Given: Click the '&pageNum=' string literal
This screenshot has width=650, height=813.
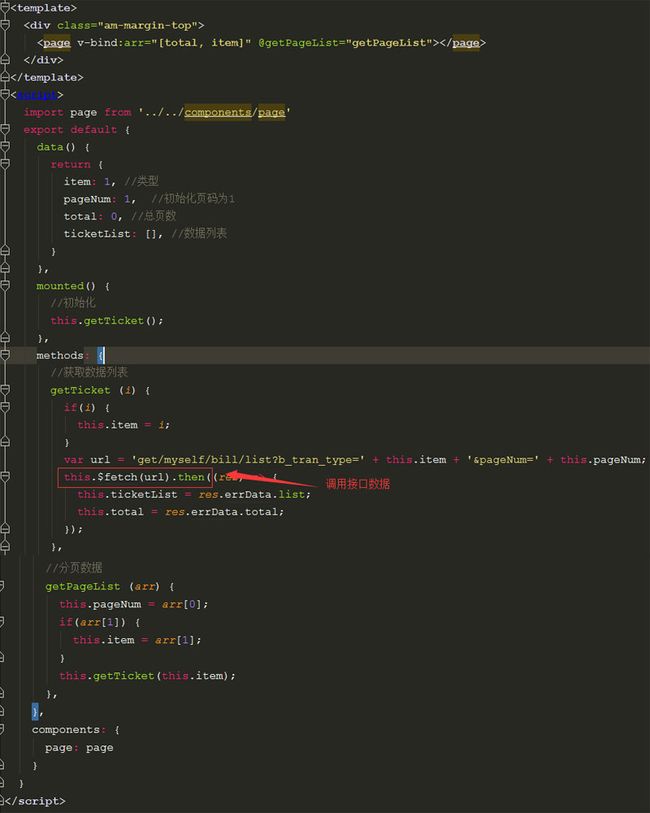Looking at the screenshot, I should 503,459.
